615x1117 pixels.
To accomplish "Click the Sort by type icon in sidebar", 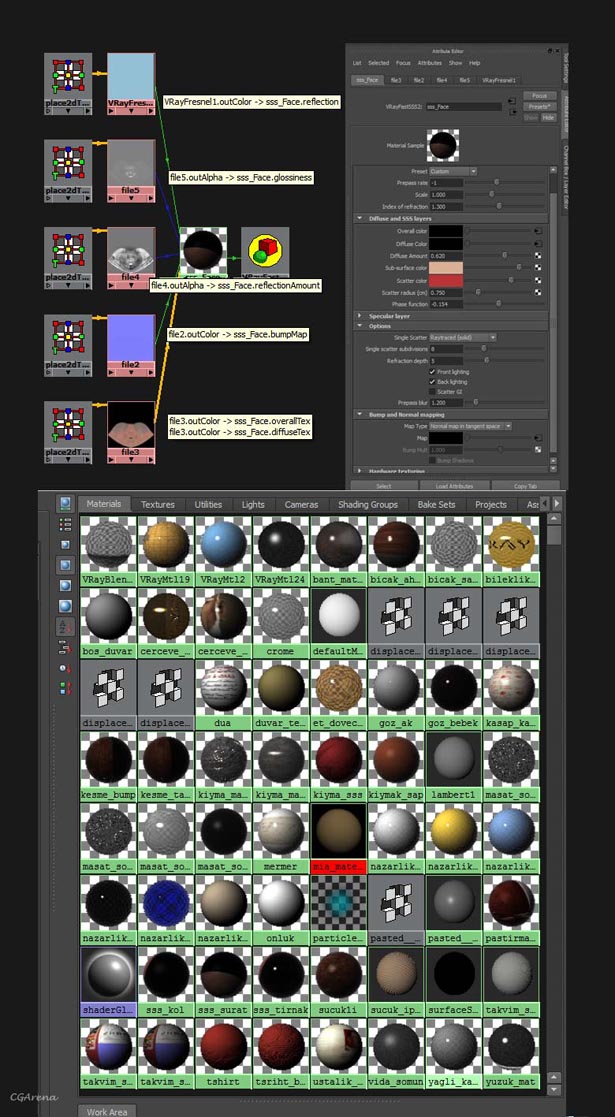I will tap(65, 648).
